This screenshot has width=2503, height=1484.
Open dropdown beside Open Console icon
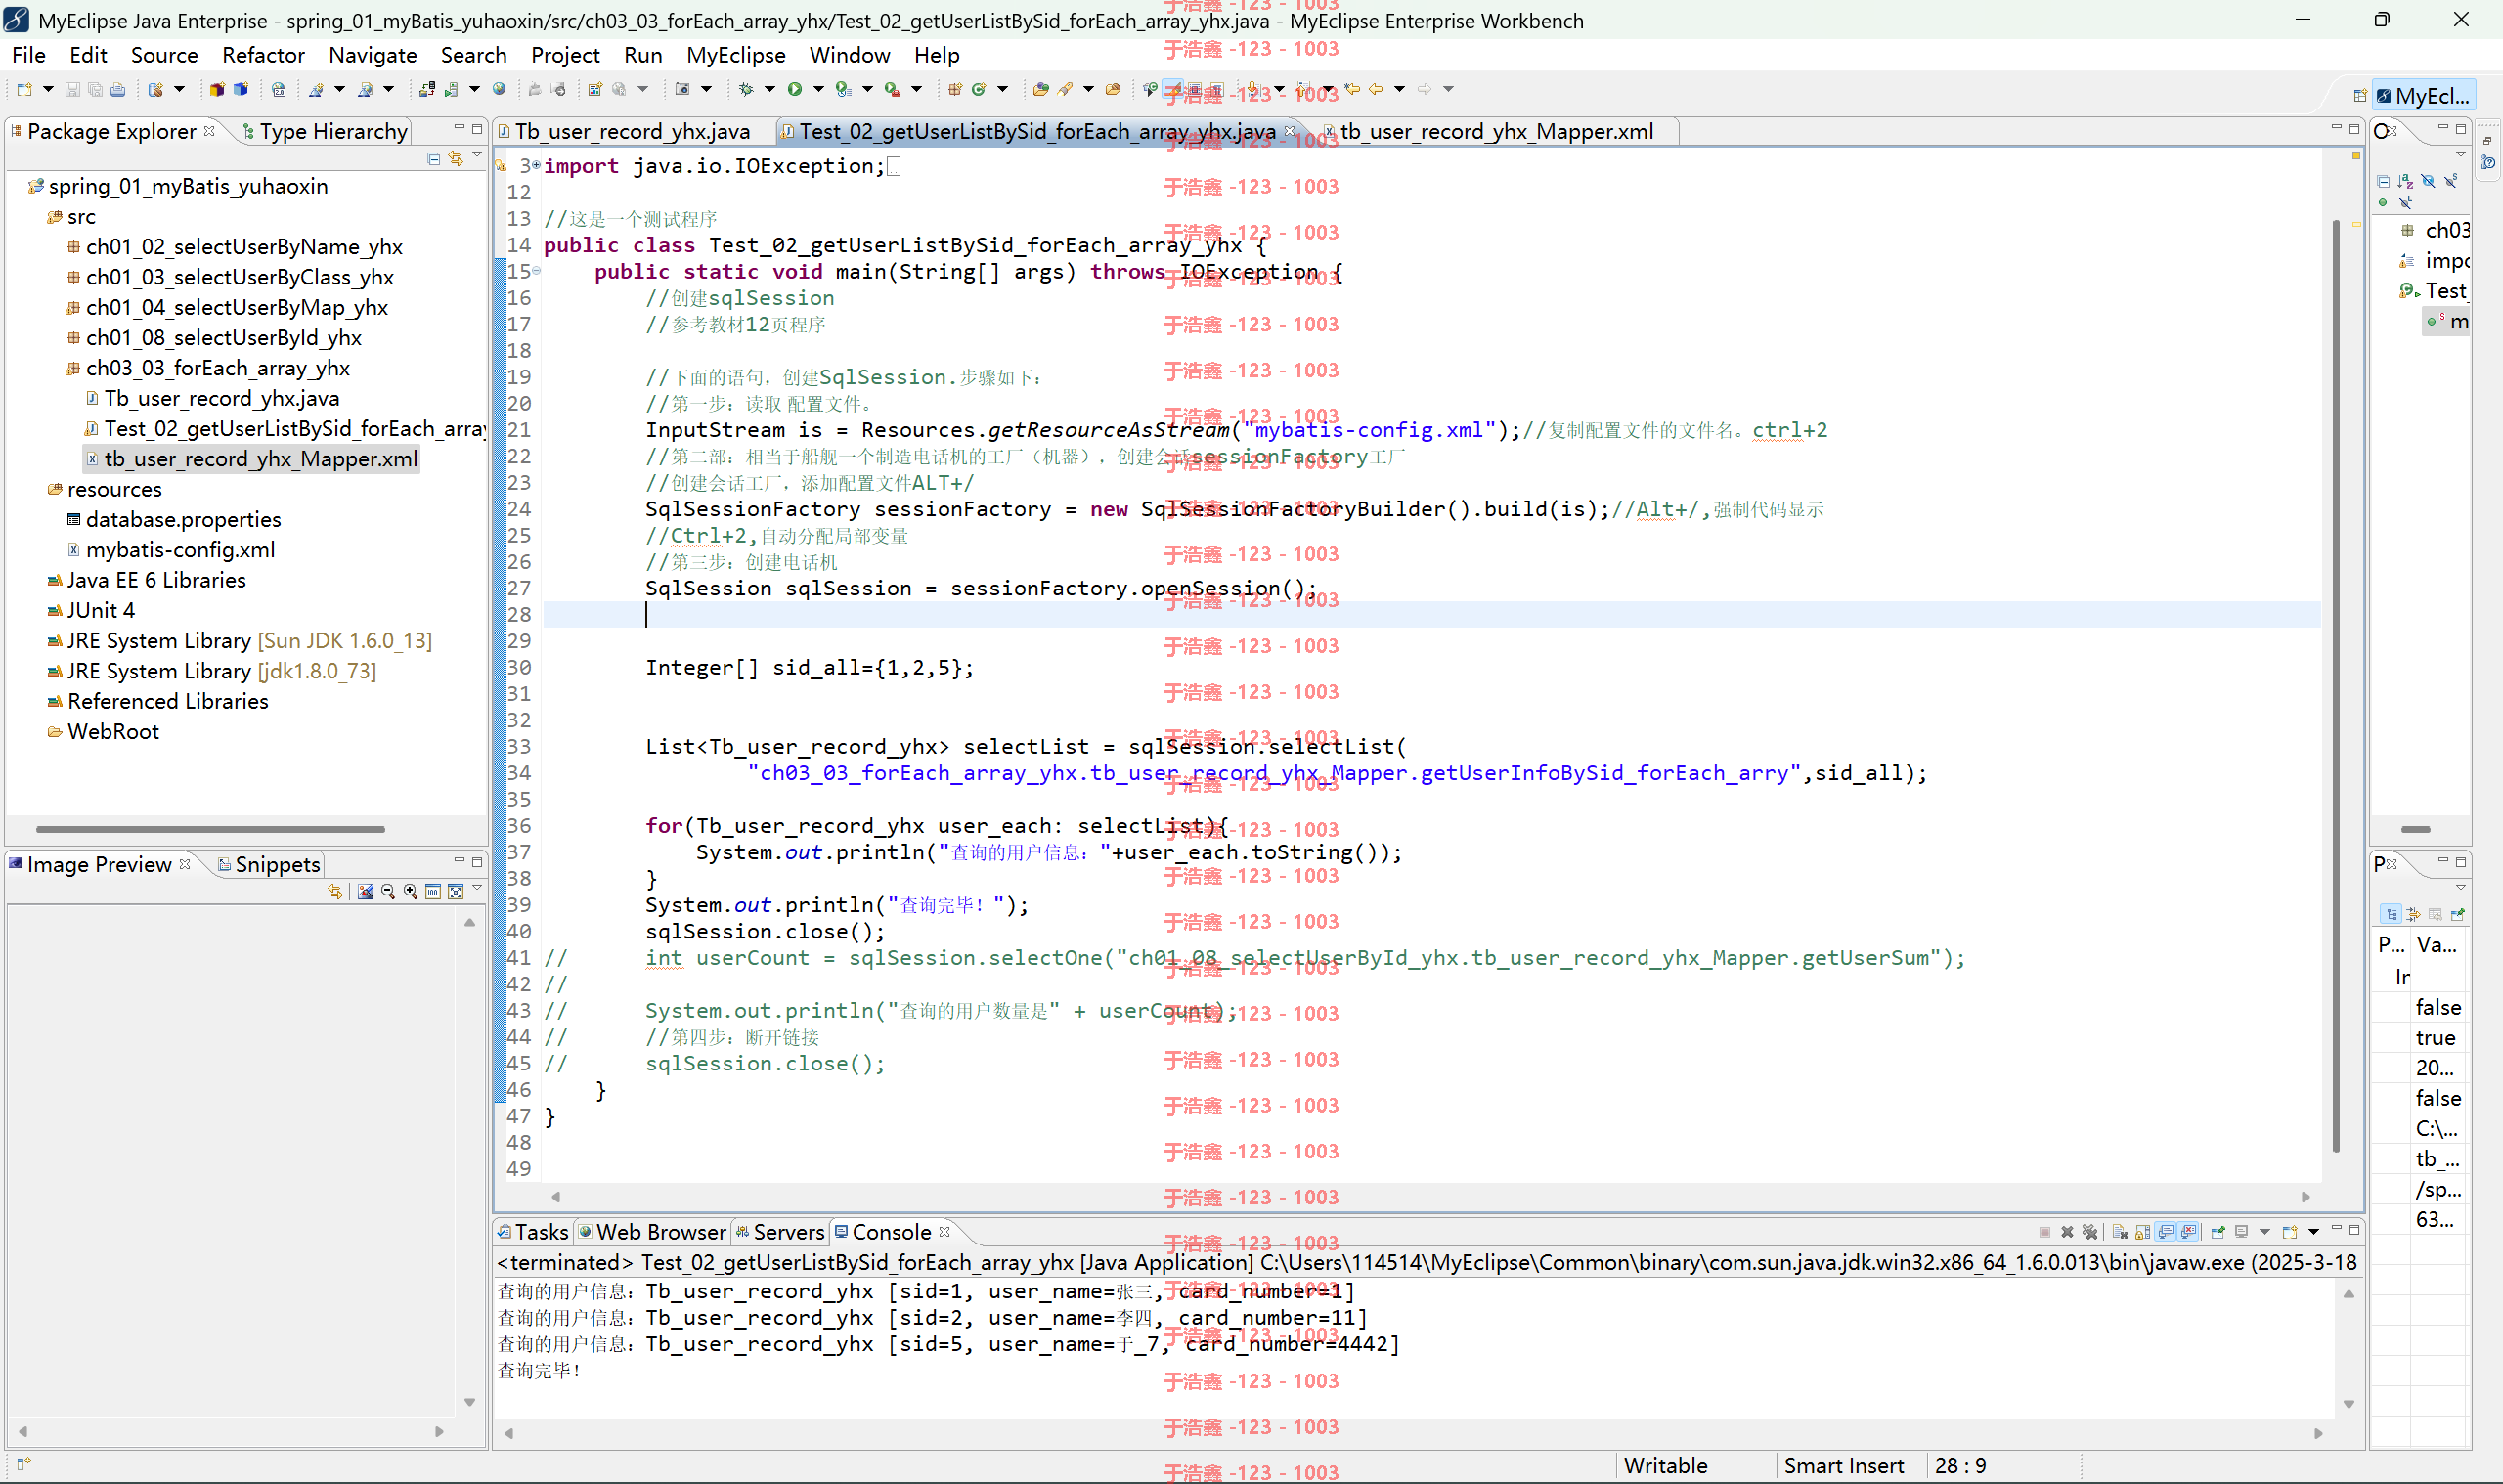[x=2312, y=1232]
